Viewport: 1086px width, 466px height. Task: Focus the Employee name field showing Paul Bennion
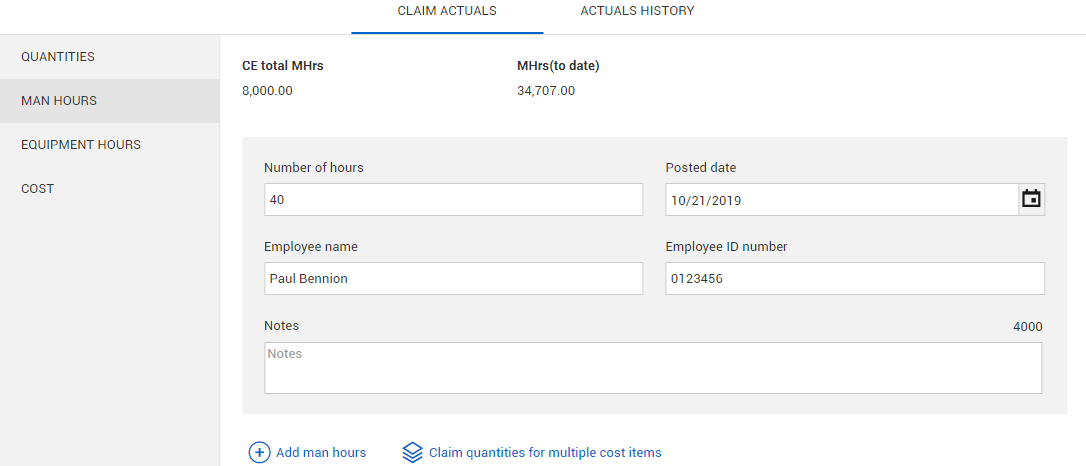coord(453,279)
